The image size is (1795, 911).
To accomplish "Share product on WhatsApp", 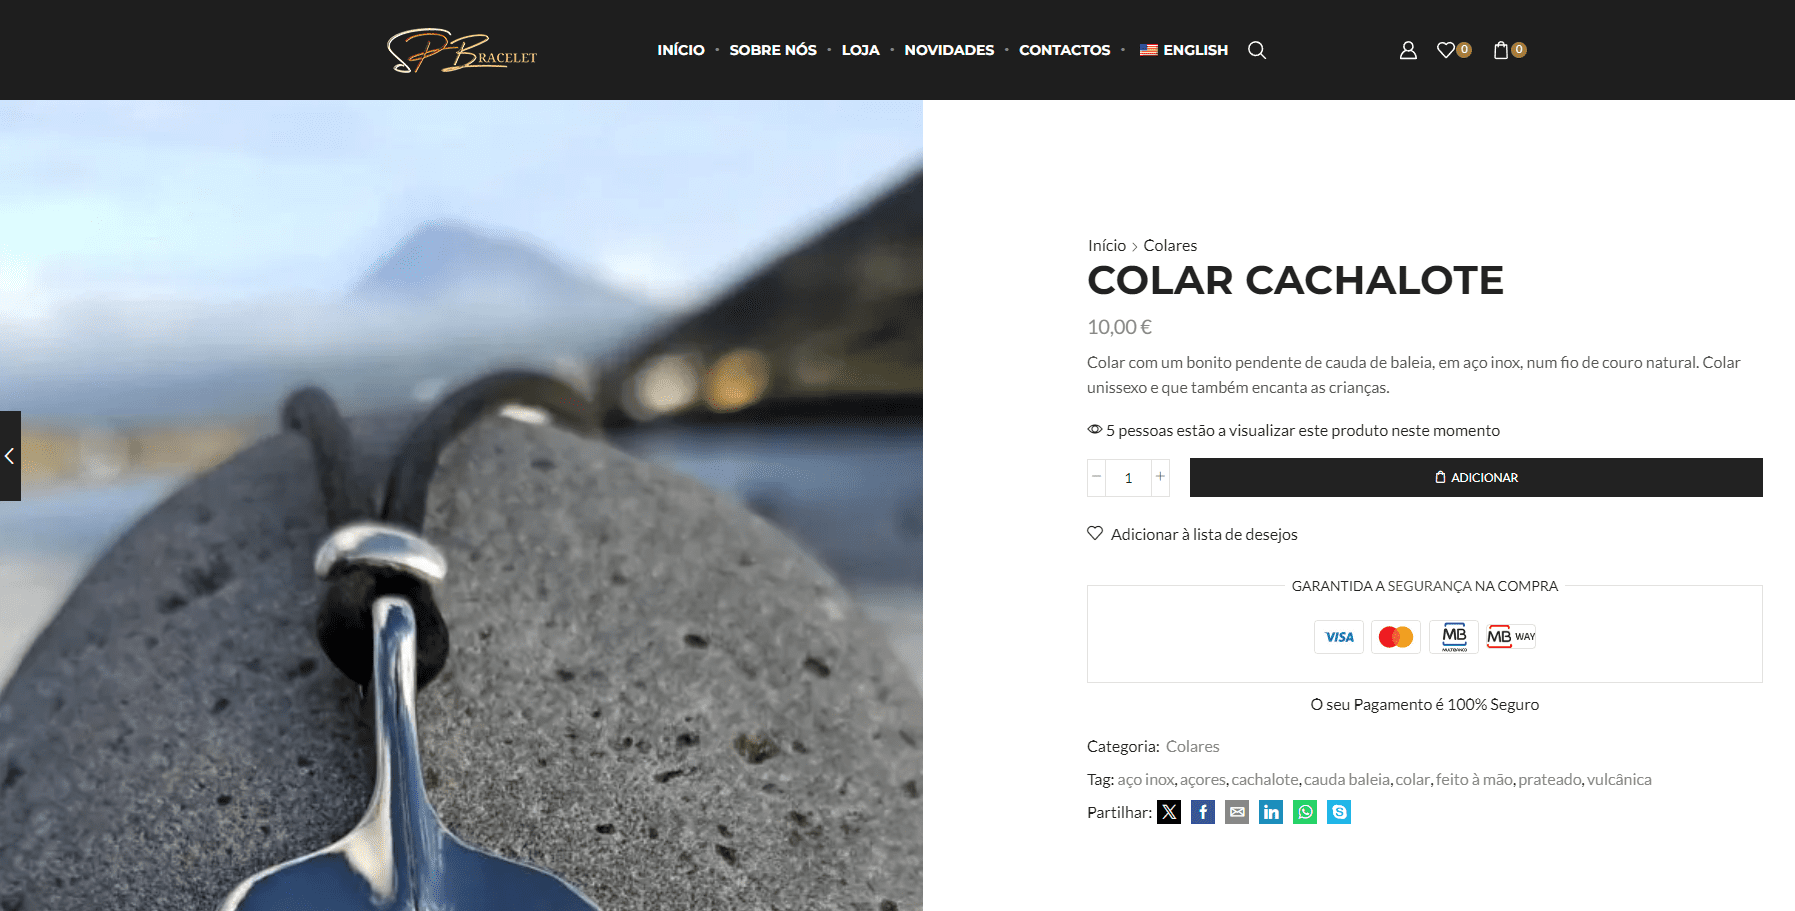I will click(x=1305, y=812).
